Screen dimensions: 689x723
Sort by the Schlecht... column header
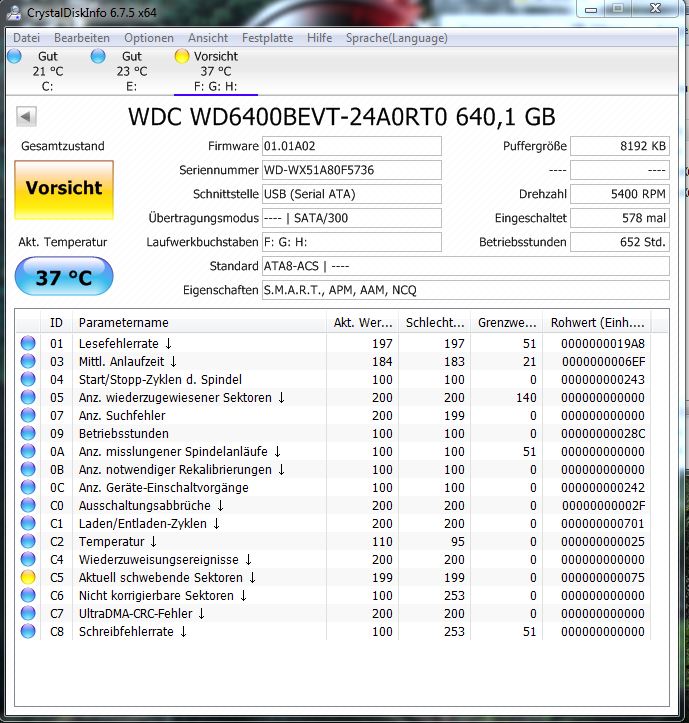[434, 322]
